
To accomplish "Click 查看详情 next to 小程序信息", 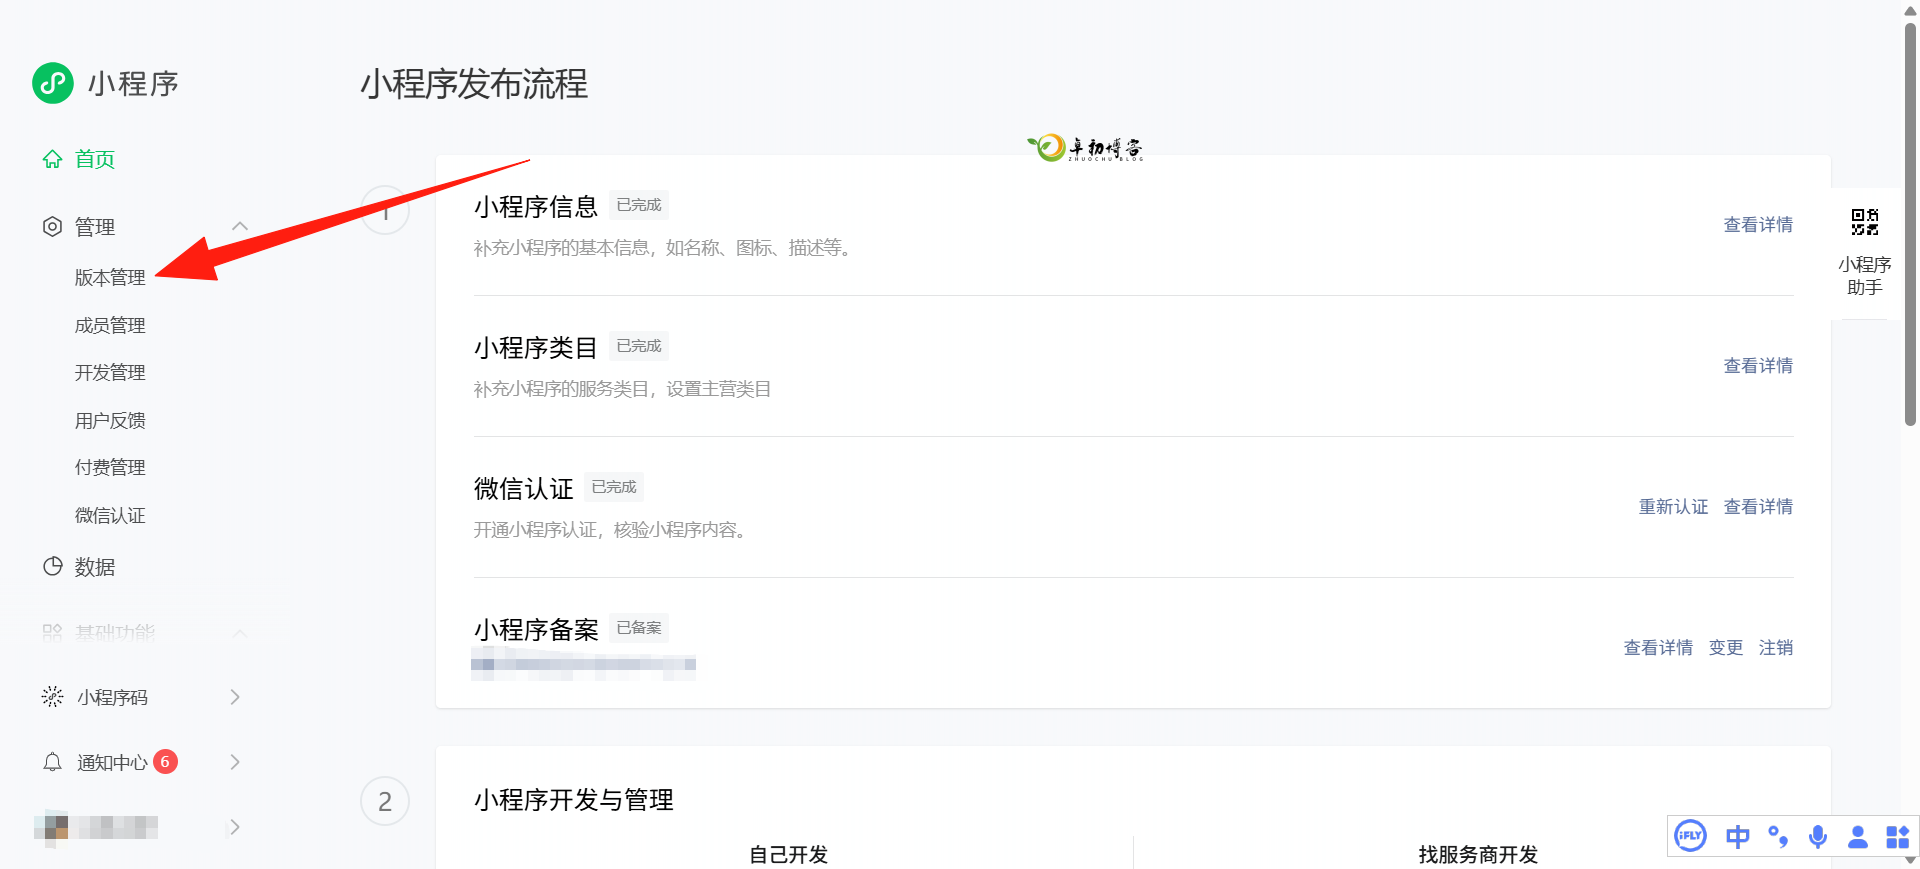I will [1758, 224].
